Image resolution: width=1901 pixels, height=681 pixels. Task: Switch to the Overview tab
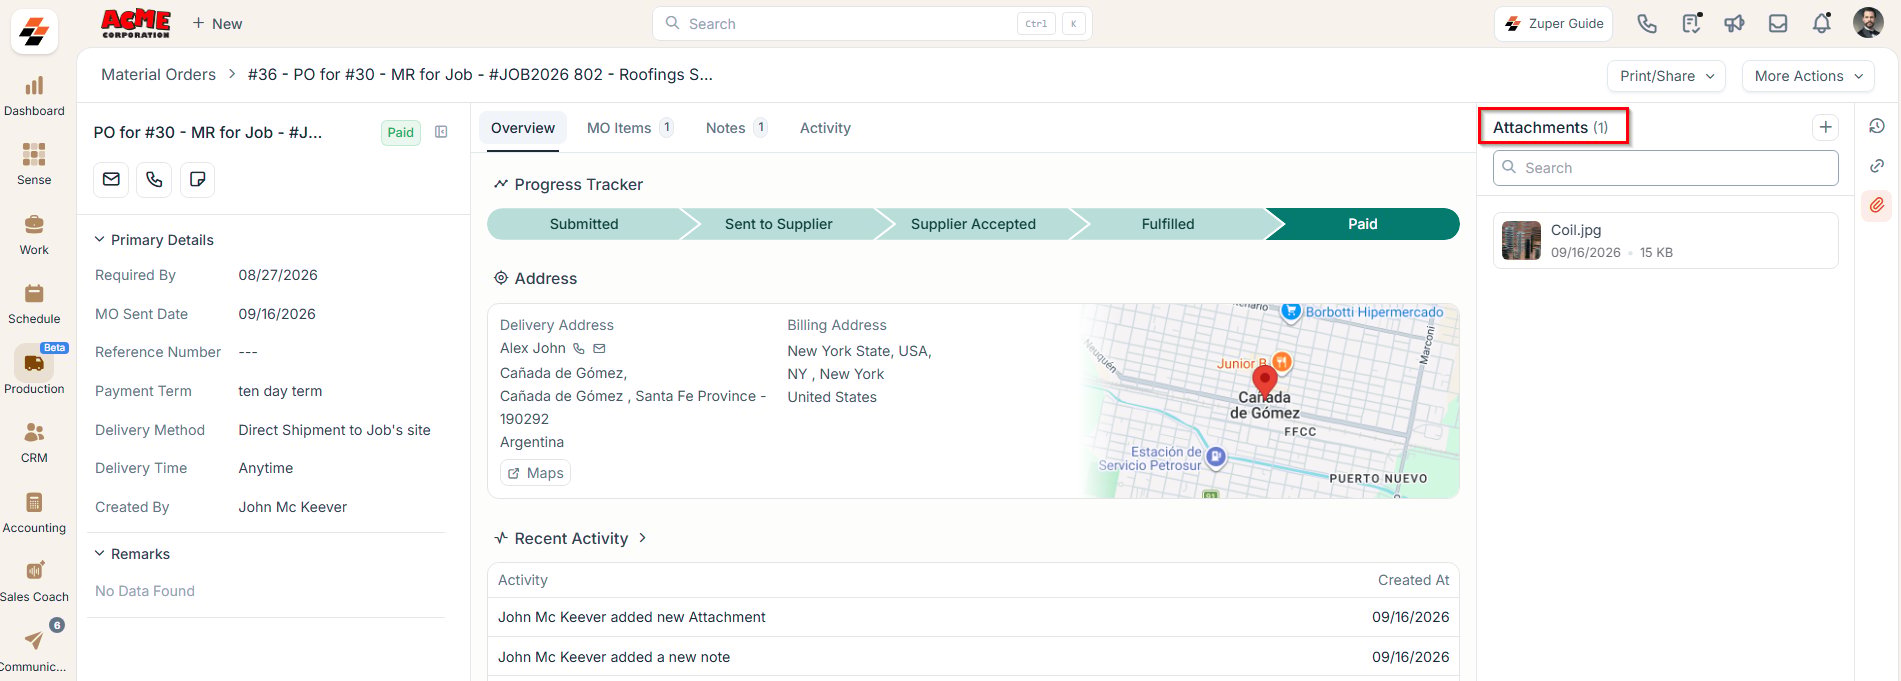point(523,128)
